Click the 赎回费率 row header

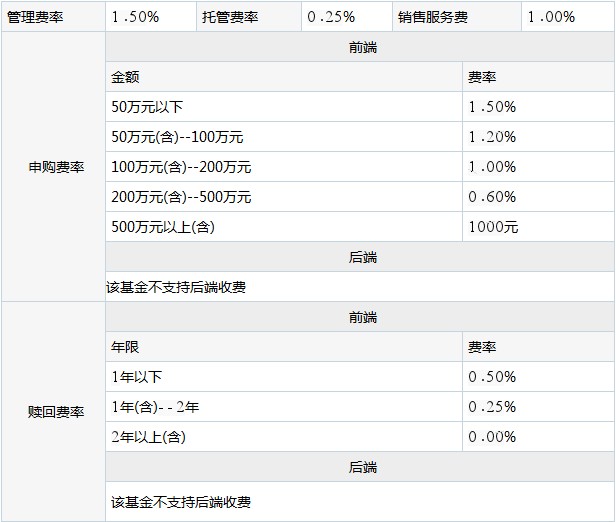pos(56,412)
